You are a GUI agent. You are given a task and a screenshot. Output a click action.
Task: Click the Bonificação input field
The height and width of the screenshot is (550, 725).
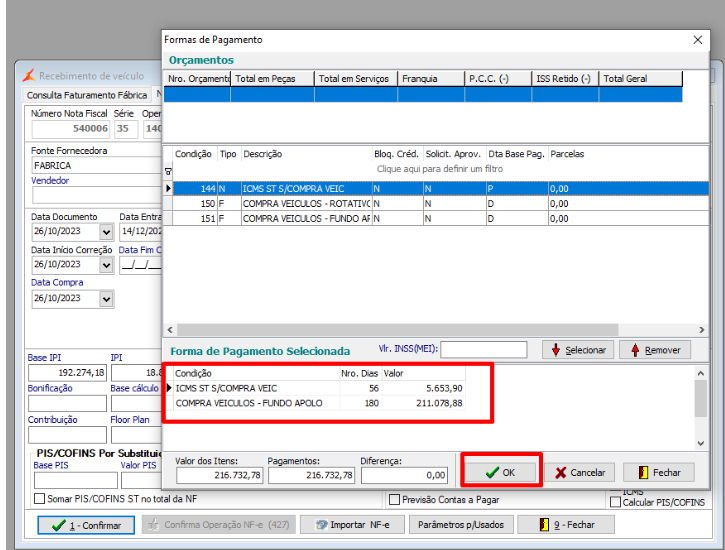[68, 403]
